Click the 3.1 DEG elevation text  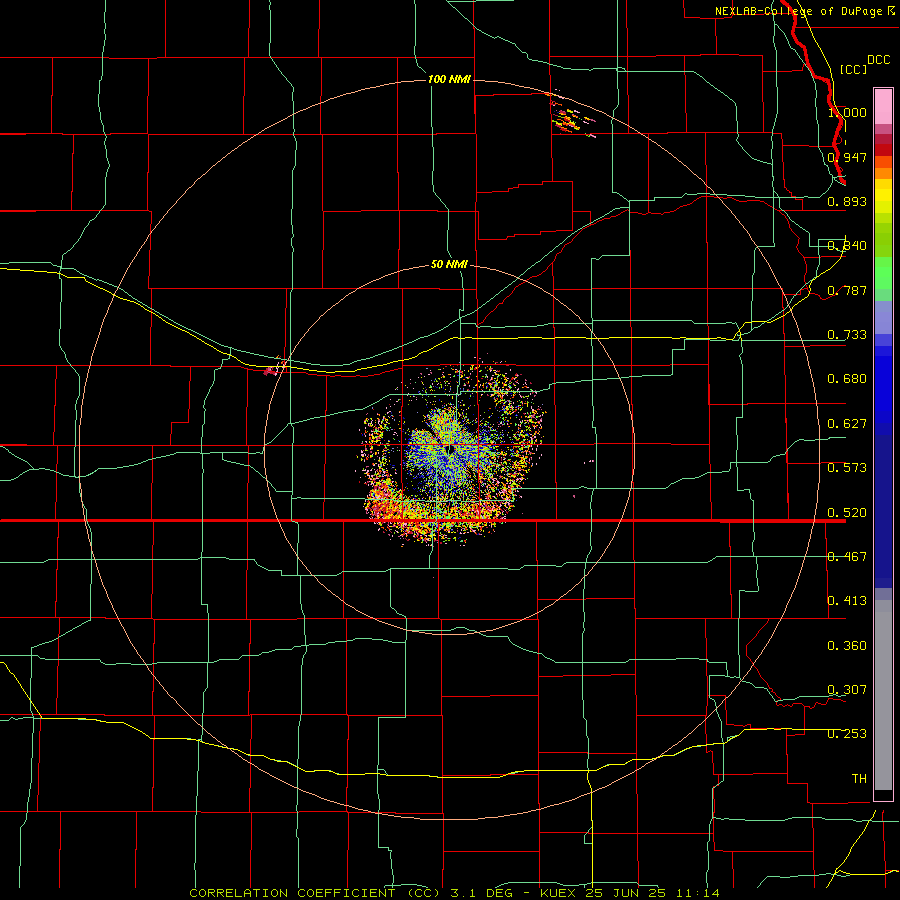point(481,893)
